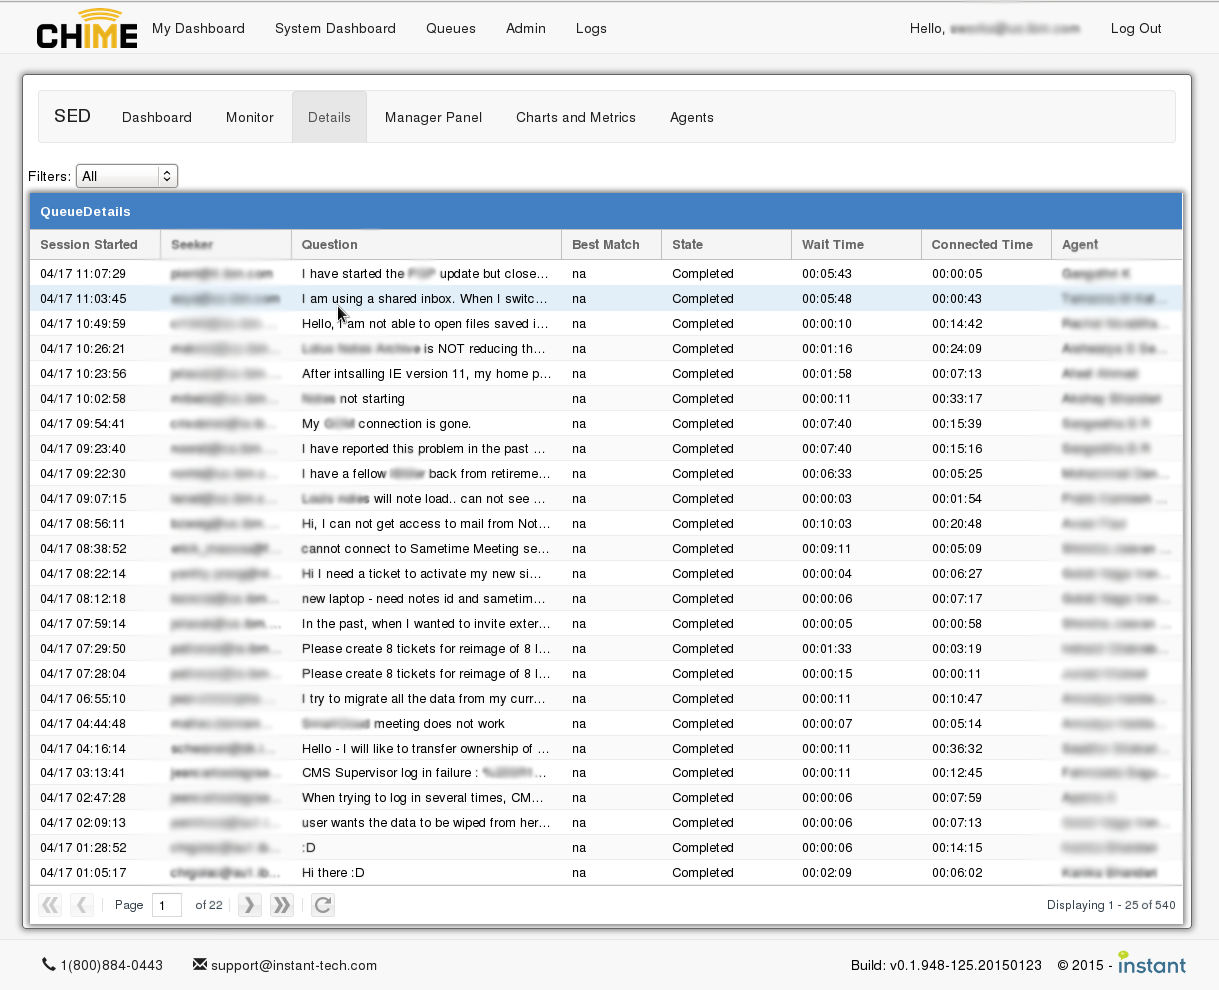Click wait time 00:10:03
This screenshot has width=1219, height=990.
(827, 524)
